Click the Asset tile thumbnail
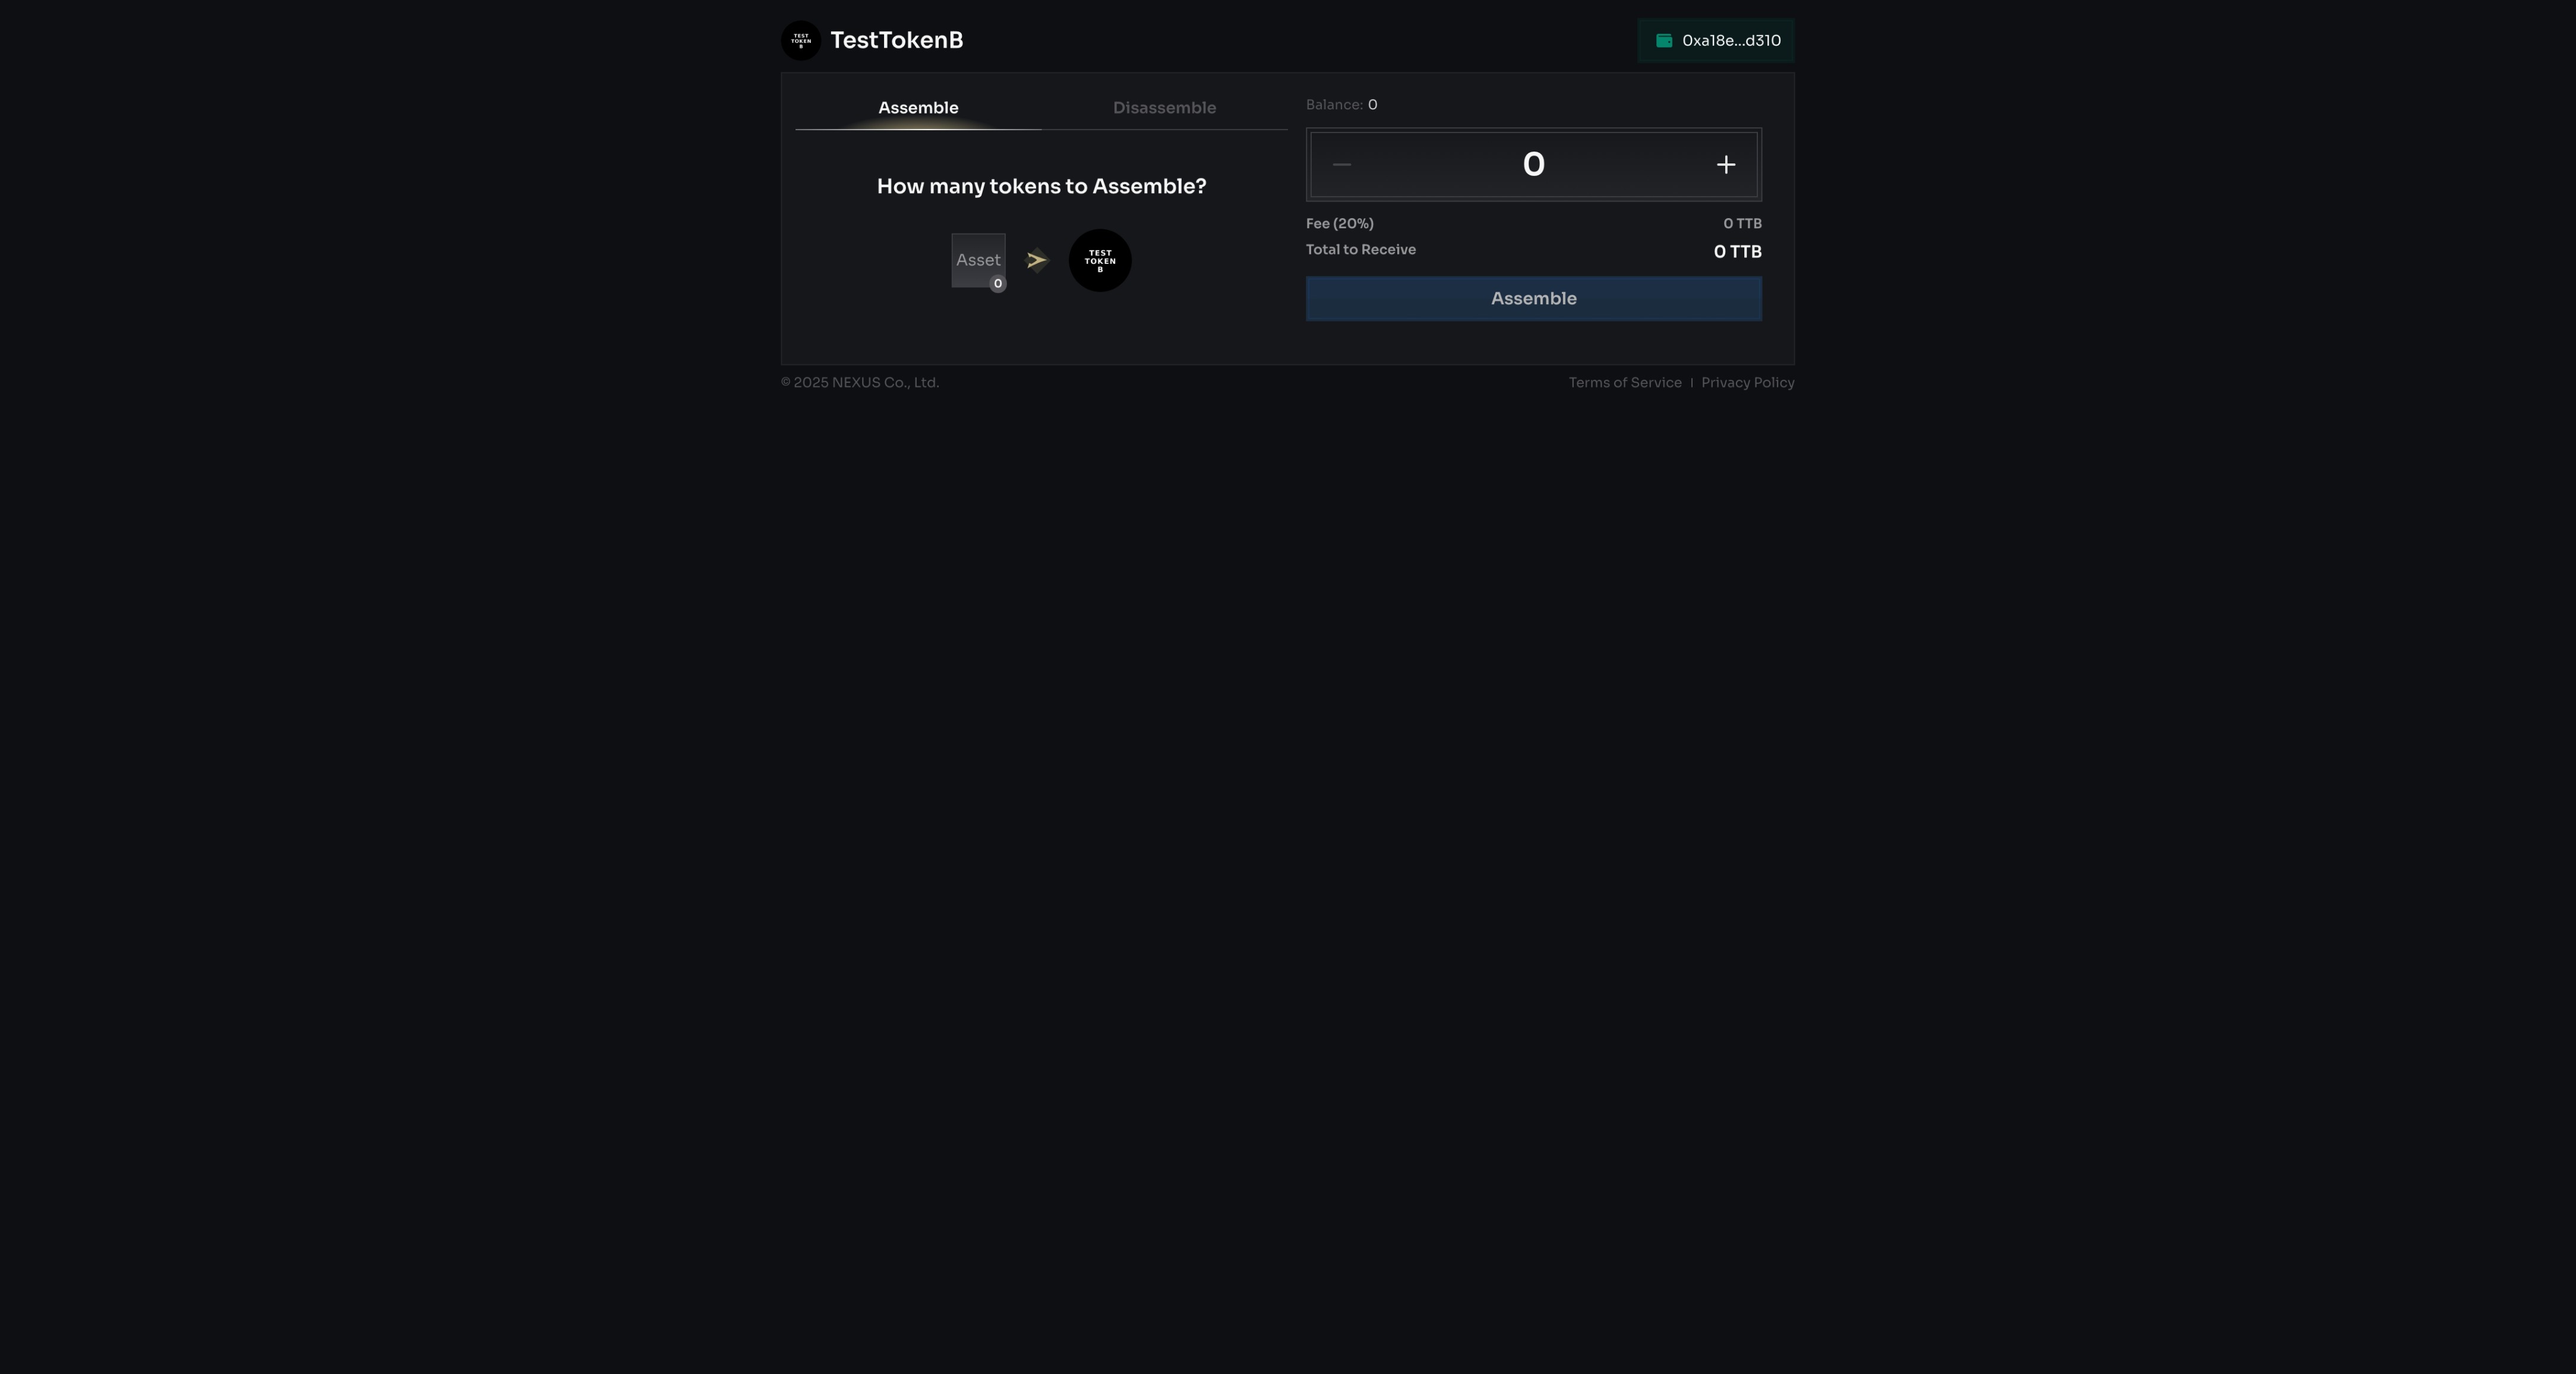Image resolution: width=2576 pixels, height=1374 pixels. 976,258
